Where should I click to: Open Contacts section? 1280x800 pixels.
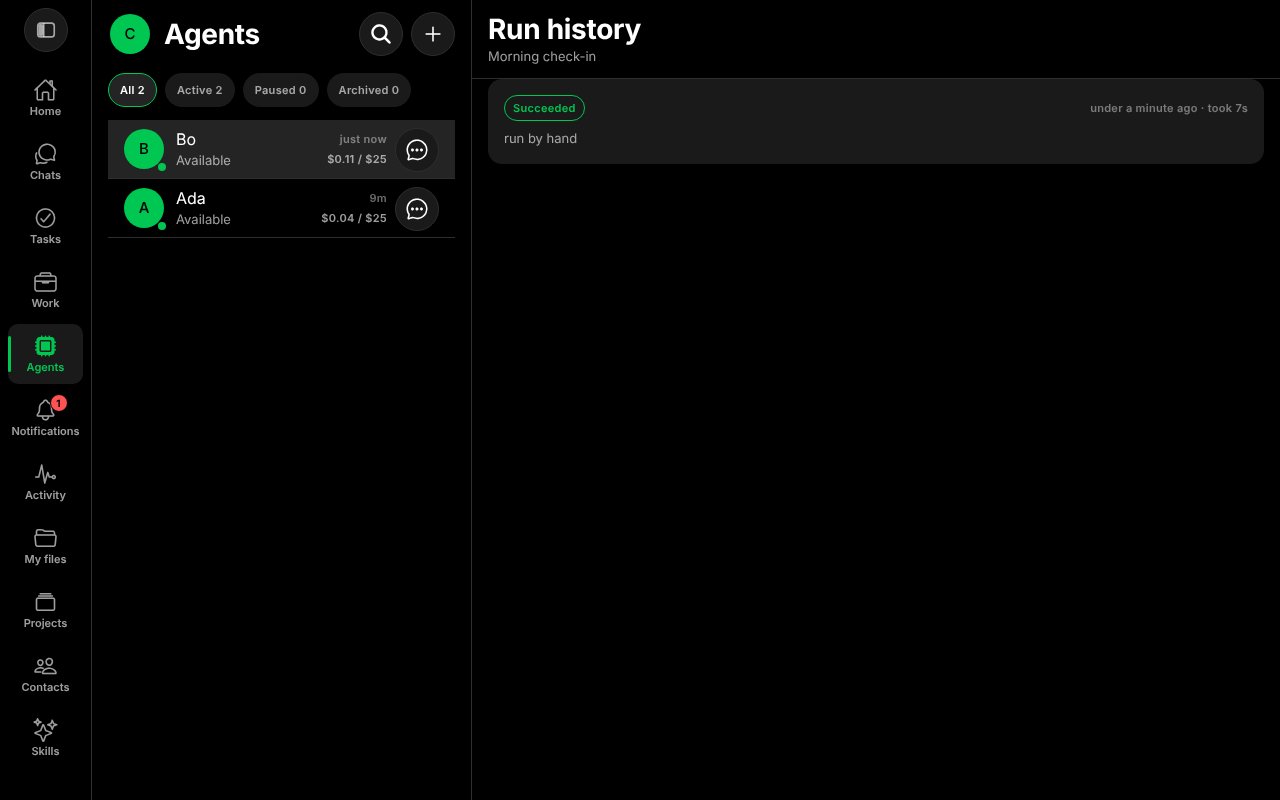[x=45, y=674]
